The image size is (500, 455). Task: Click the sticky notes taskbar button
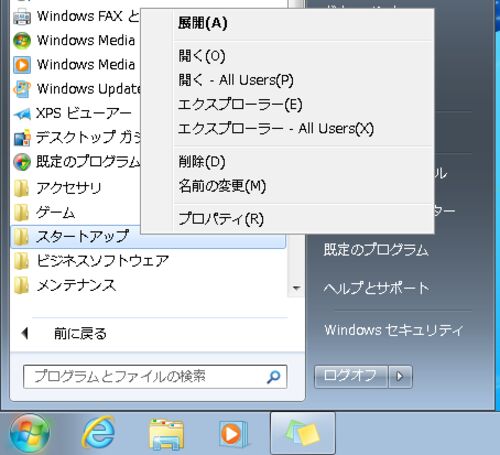(x=303, y=433)
